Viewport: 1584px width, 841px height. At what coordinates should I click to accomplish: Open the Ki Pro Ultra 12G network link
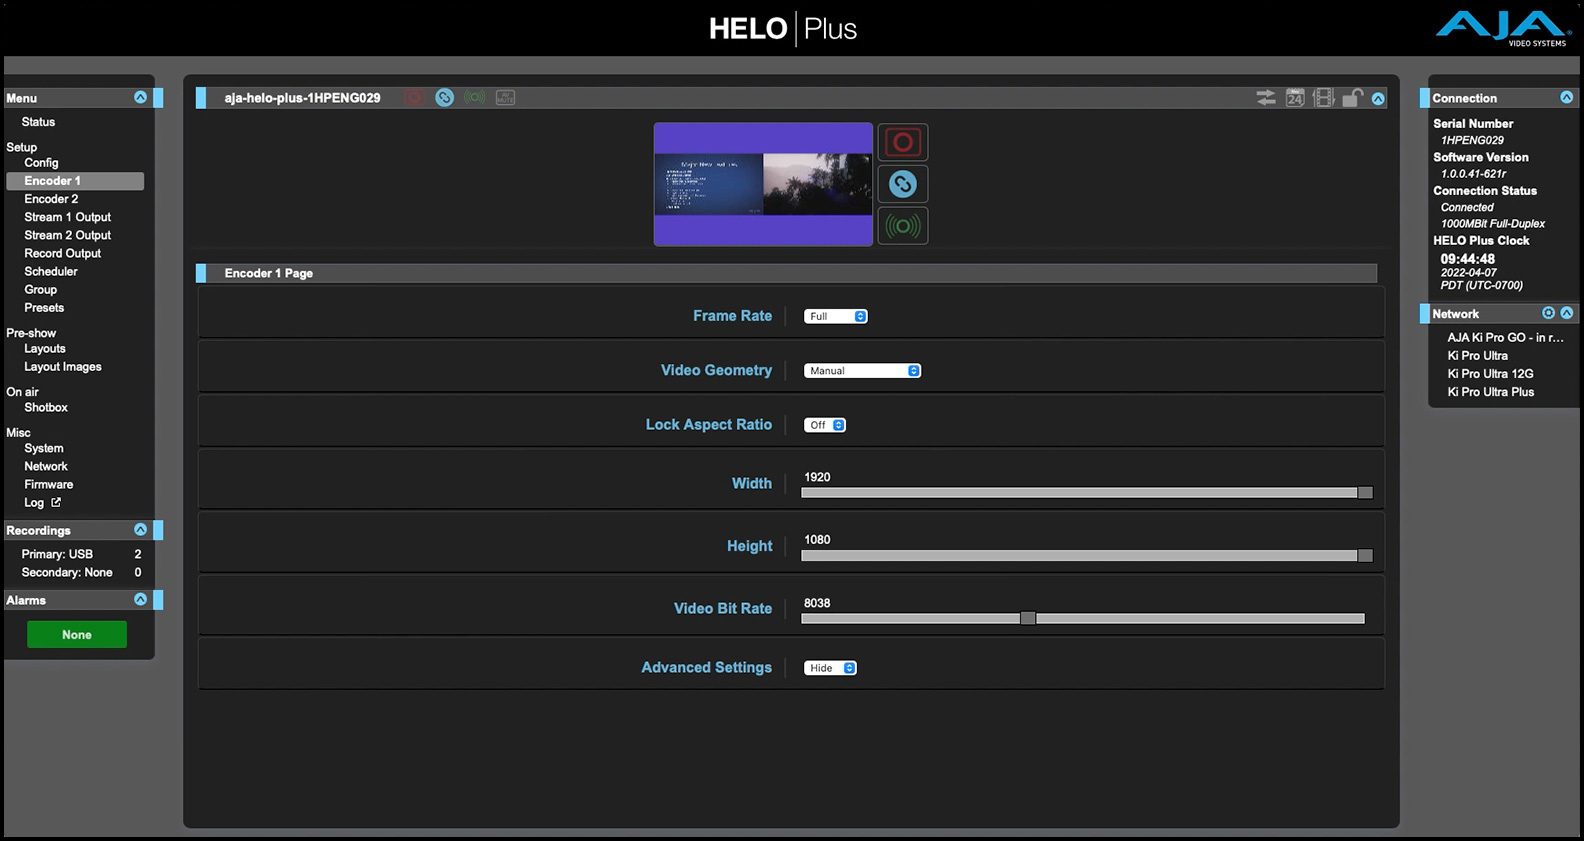click(x=1490, y=374)
